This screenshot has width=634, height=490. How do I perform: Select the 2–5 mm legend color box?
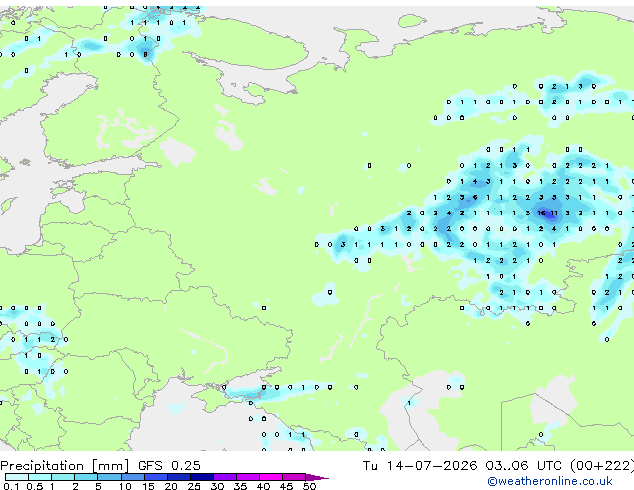pyautogui.click(x=86, y=477)
